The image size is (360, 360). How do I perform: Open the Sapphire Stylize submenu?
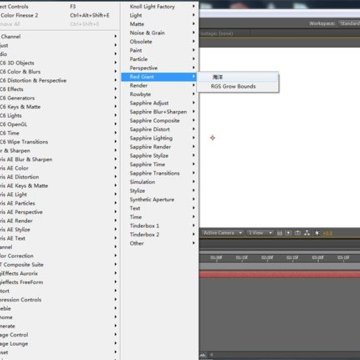pyautogui.click(x=160, y=156)
